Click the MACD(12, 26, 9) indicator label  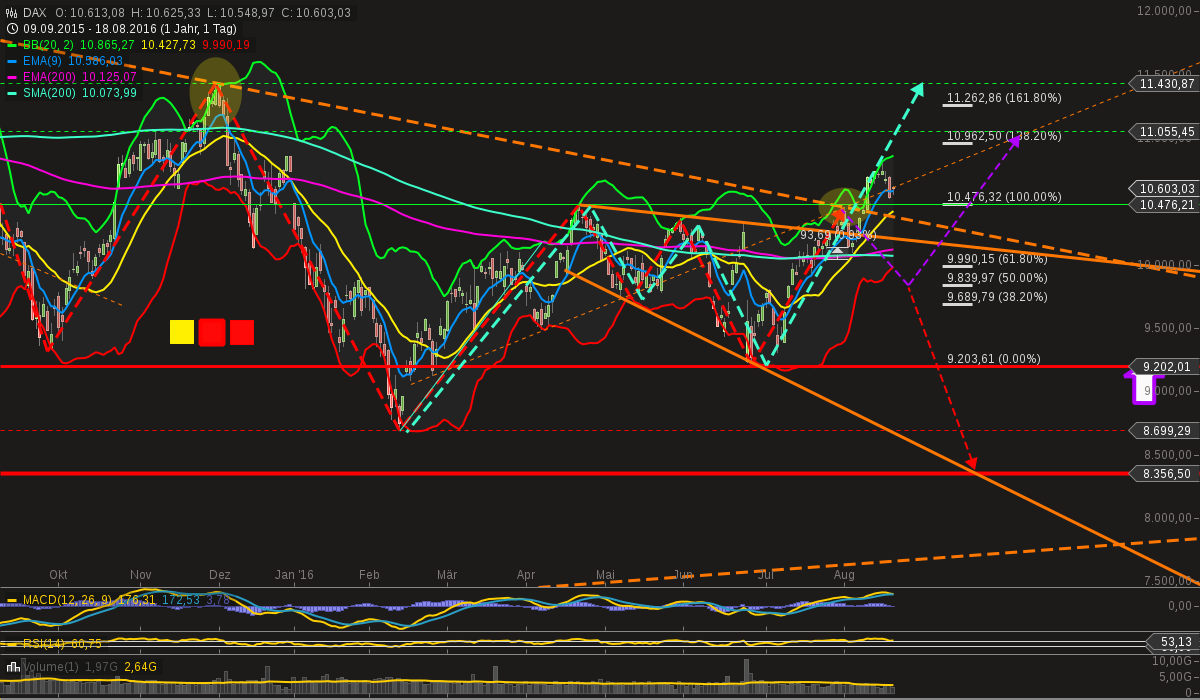click(x=67, y=600)
